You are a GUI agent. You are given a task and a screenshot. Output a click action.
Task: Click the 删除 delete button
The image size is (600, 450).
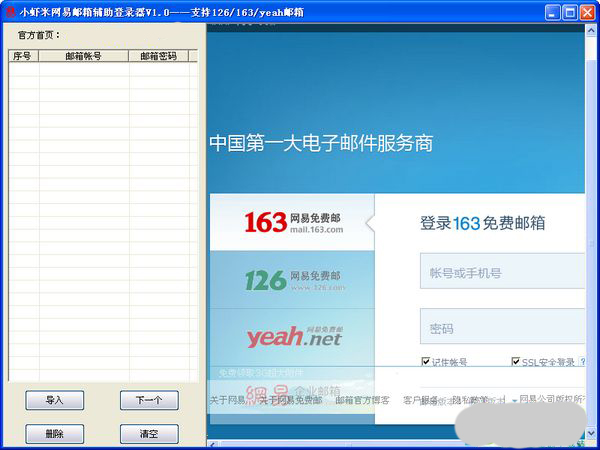(55, 434)
